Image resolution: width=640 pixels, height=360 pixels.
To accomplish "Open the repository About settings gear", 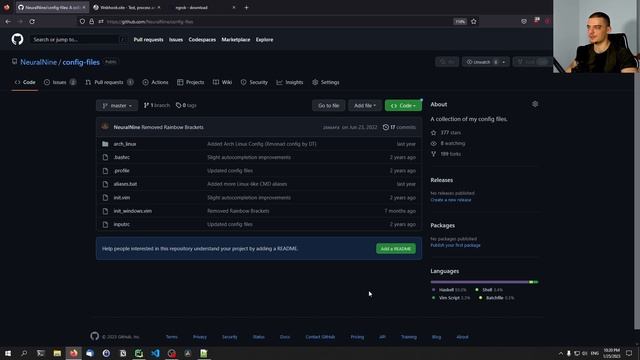I will coord(535,104).
